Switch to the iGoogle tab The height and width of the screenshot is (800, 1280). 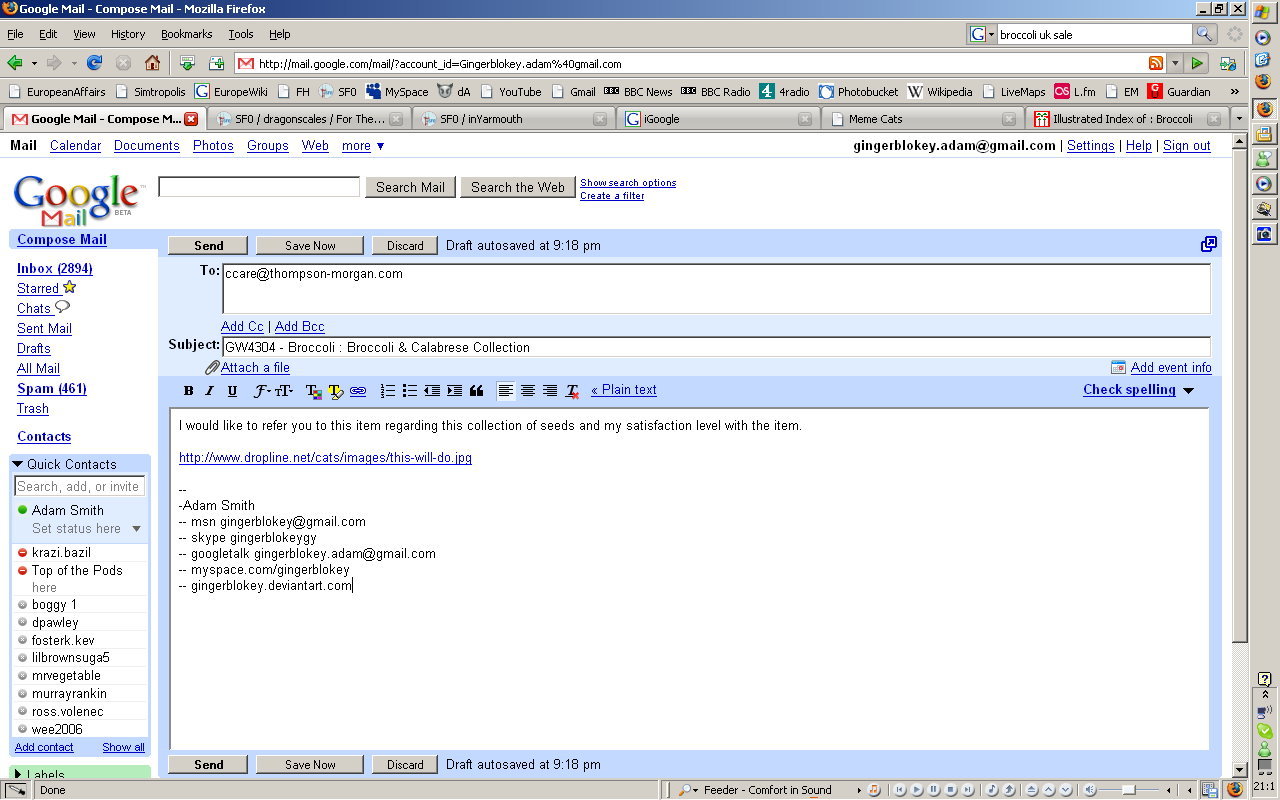716,119
